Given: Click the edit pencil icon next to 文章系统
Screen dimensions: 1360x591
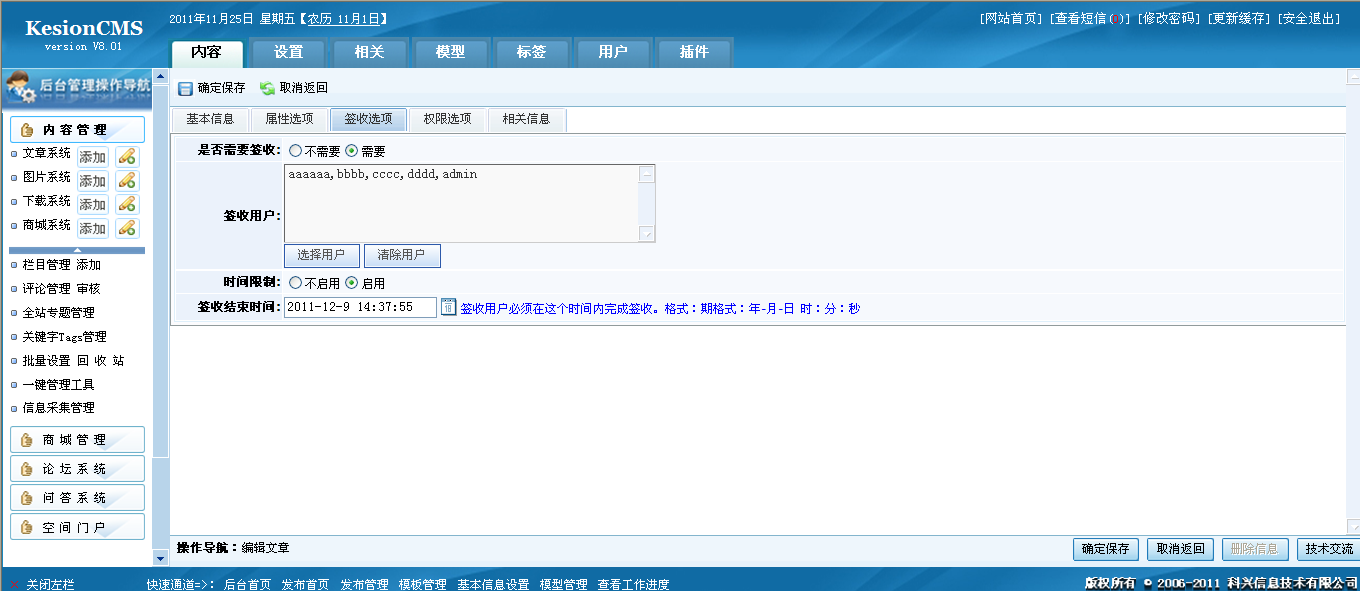Looking at the screenshot, I should 127,156.
